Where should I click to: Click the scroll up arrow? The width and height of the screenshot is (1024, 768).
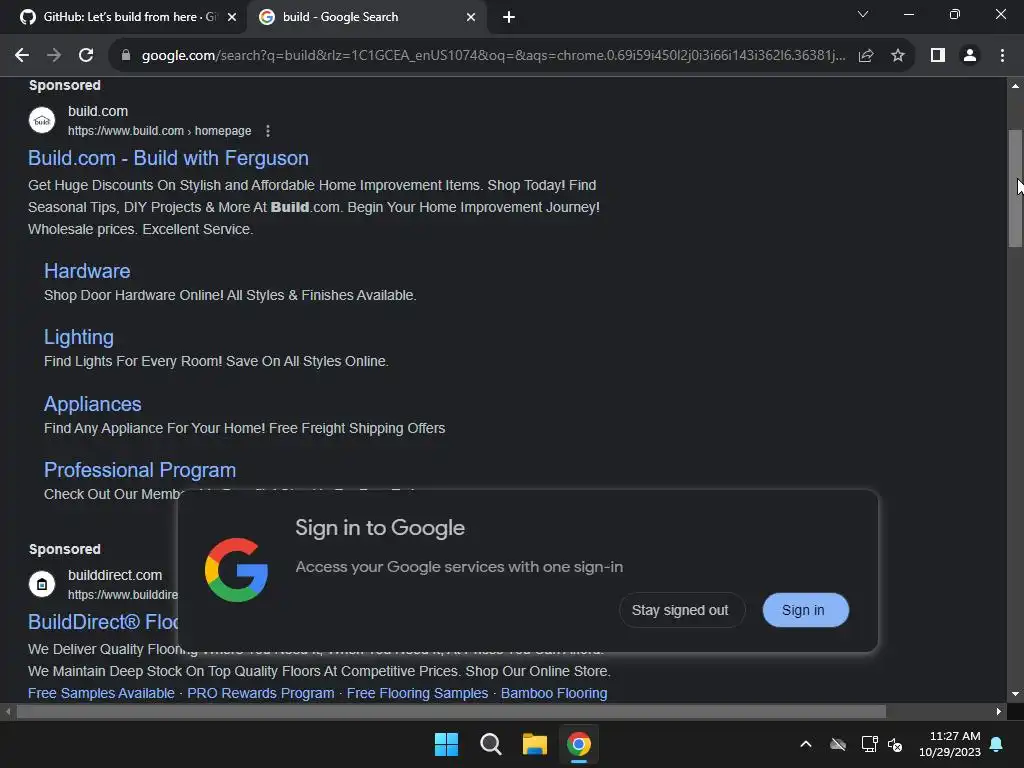(1015, 86)
